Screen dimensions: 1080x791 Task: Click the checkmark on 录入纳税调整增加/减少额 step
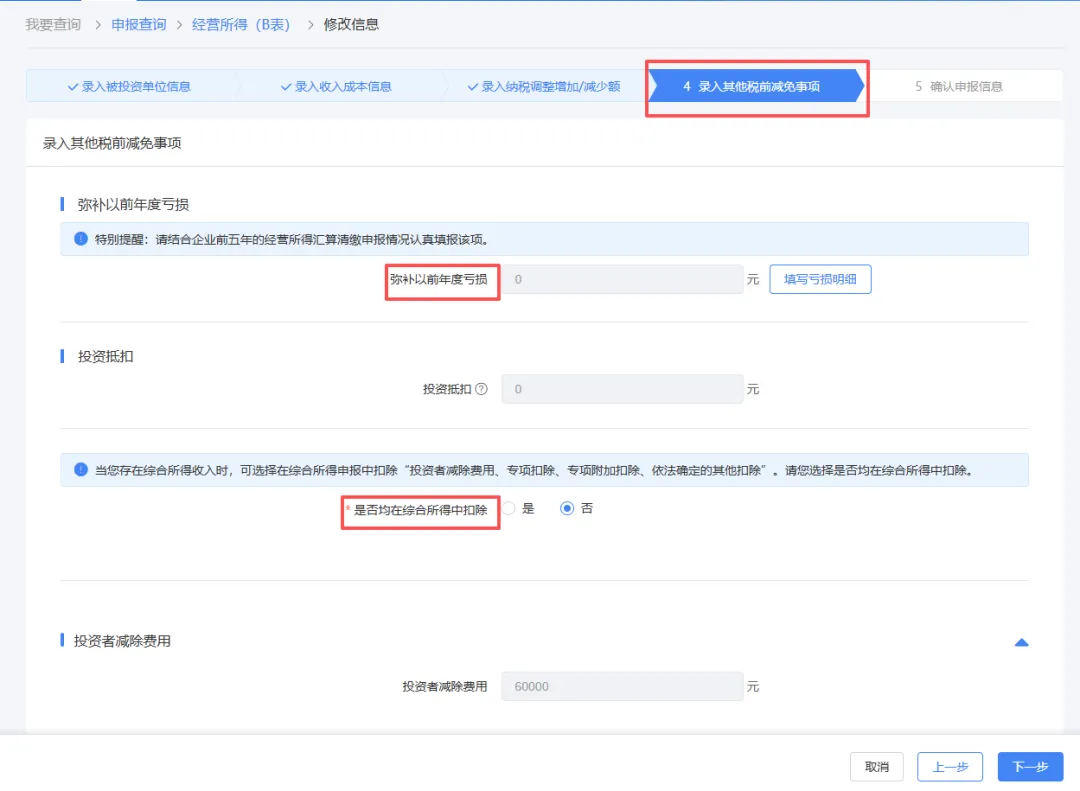pos(472,87)
